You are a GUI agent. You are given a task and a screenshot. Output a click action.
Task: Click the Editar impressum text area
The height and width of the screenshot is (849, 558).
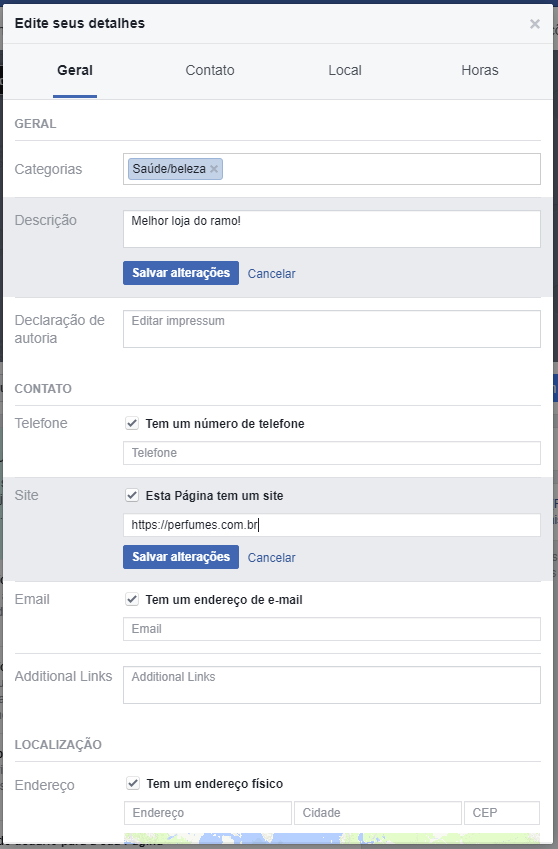pyautogui.click(x=332, y=329)
